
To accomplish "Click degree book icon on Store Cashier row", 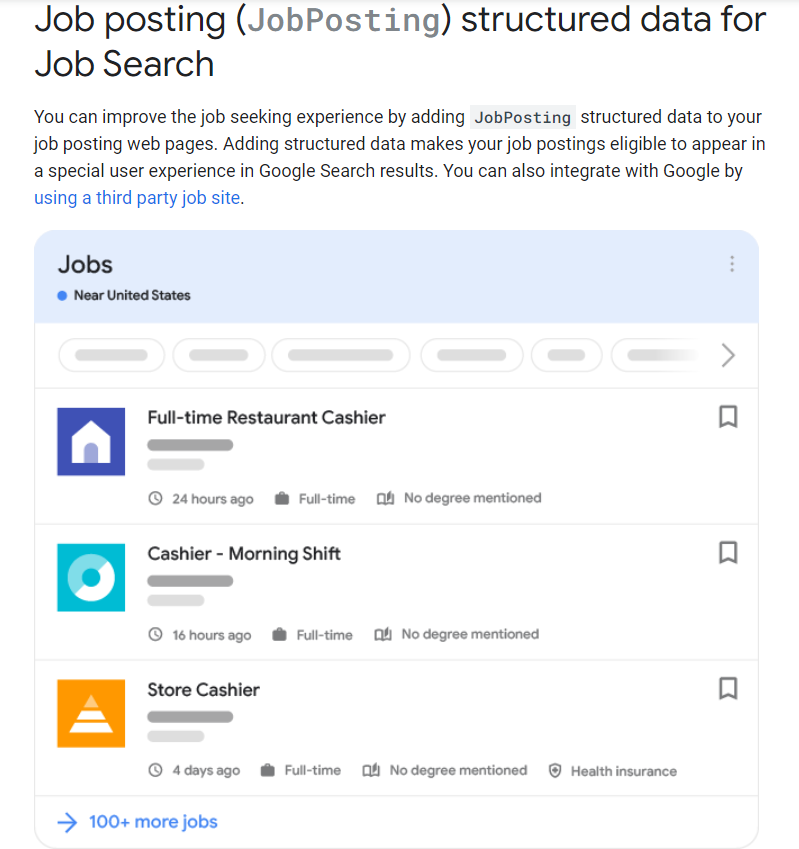I will [371, 770].
